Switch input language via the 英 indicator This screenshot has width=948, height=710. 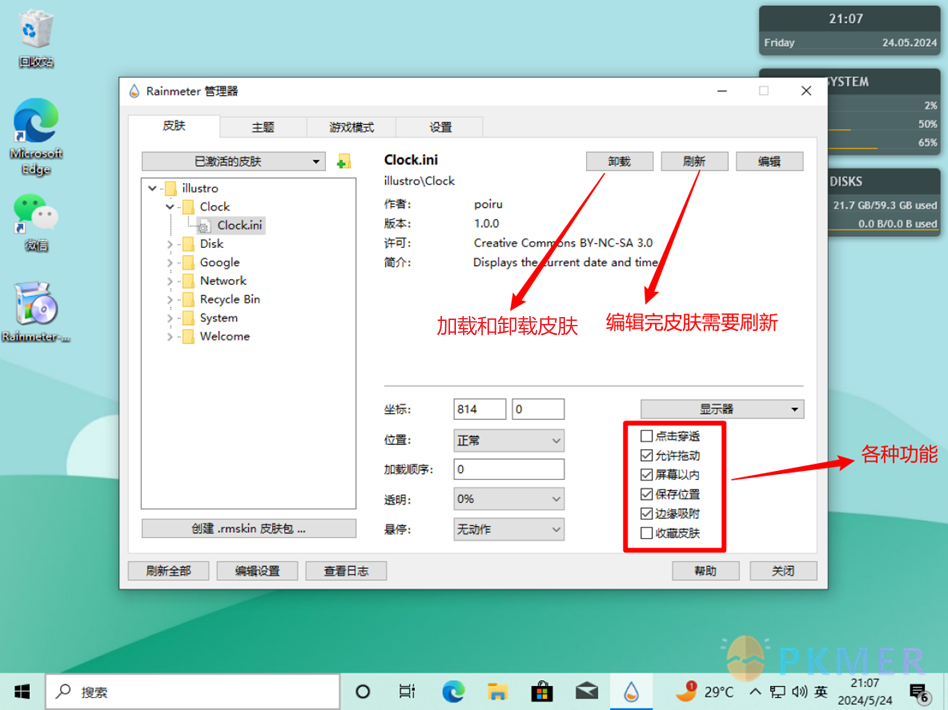(821, 691)
